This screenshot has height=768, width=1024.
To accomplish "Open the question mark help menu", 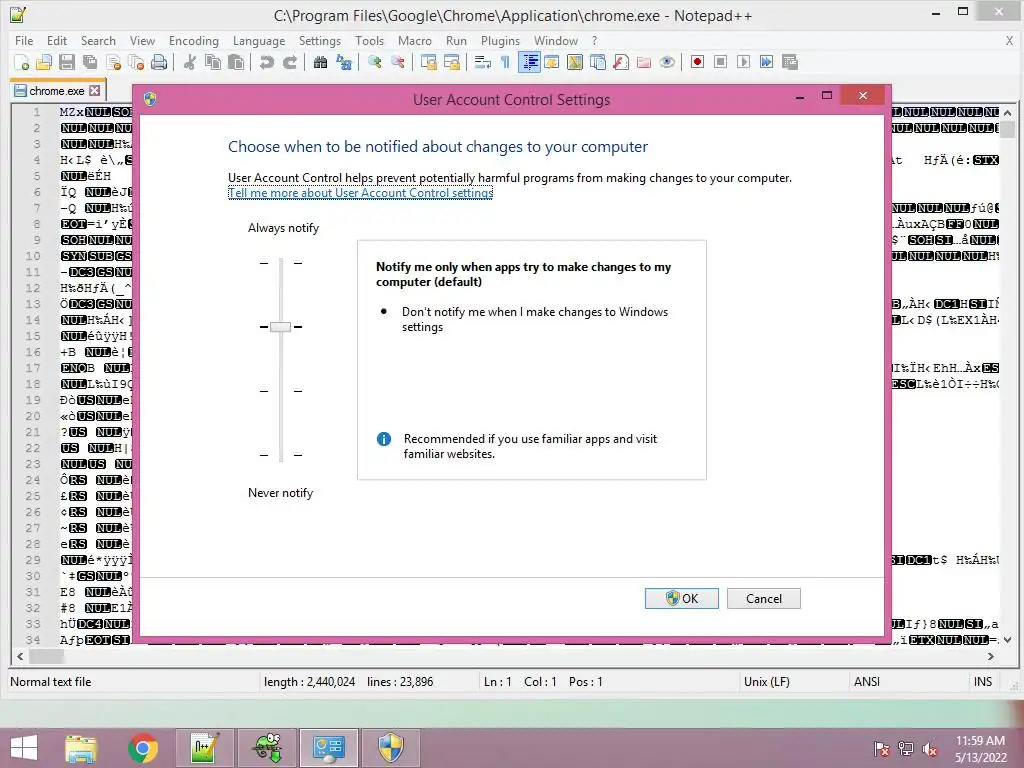I will pyautogui.click(x=594, y=40).
